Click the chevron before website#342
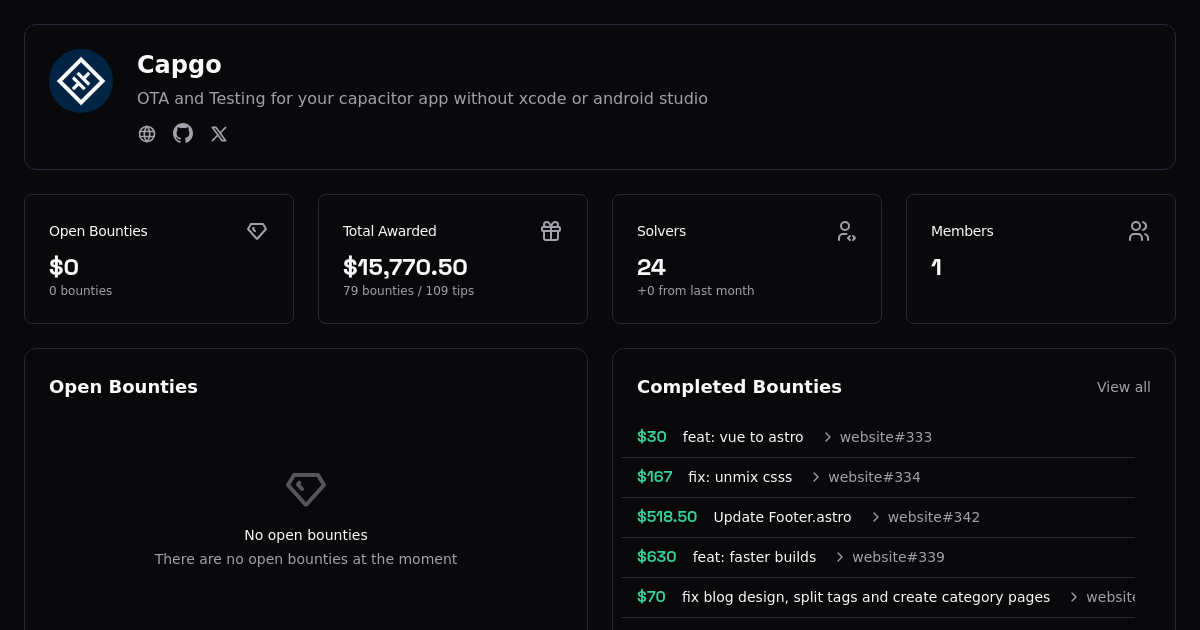The width and height of the screenshot is (1200, 630). [876, 517]
